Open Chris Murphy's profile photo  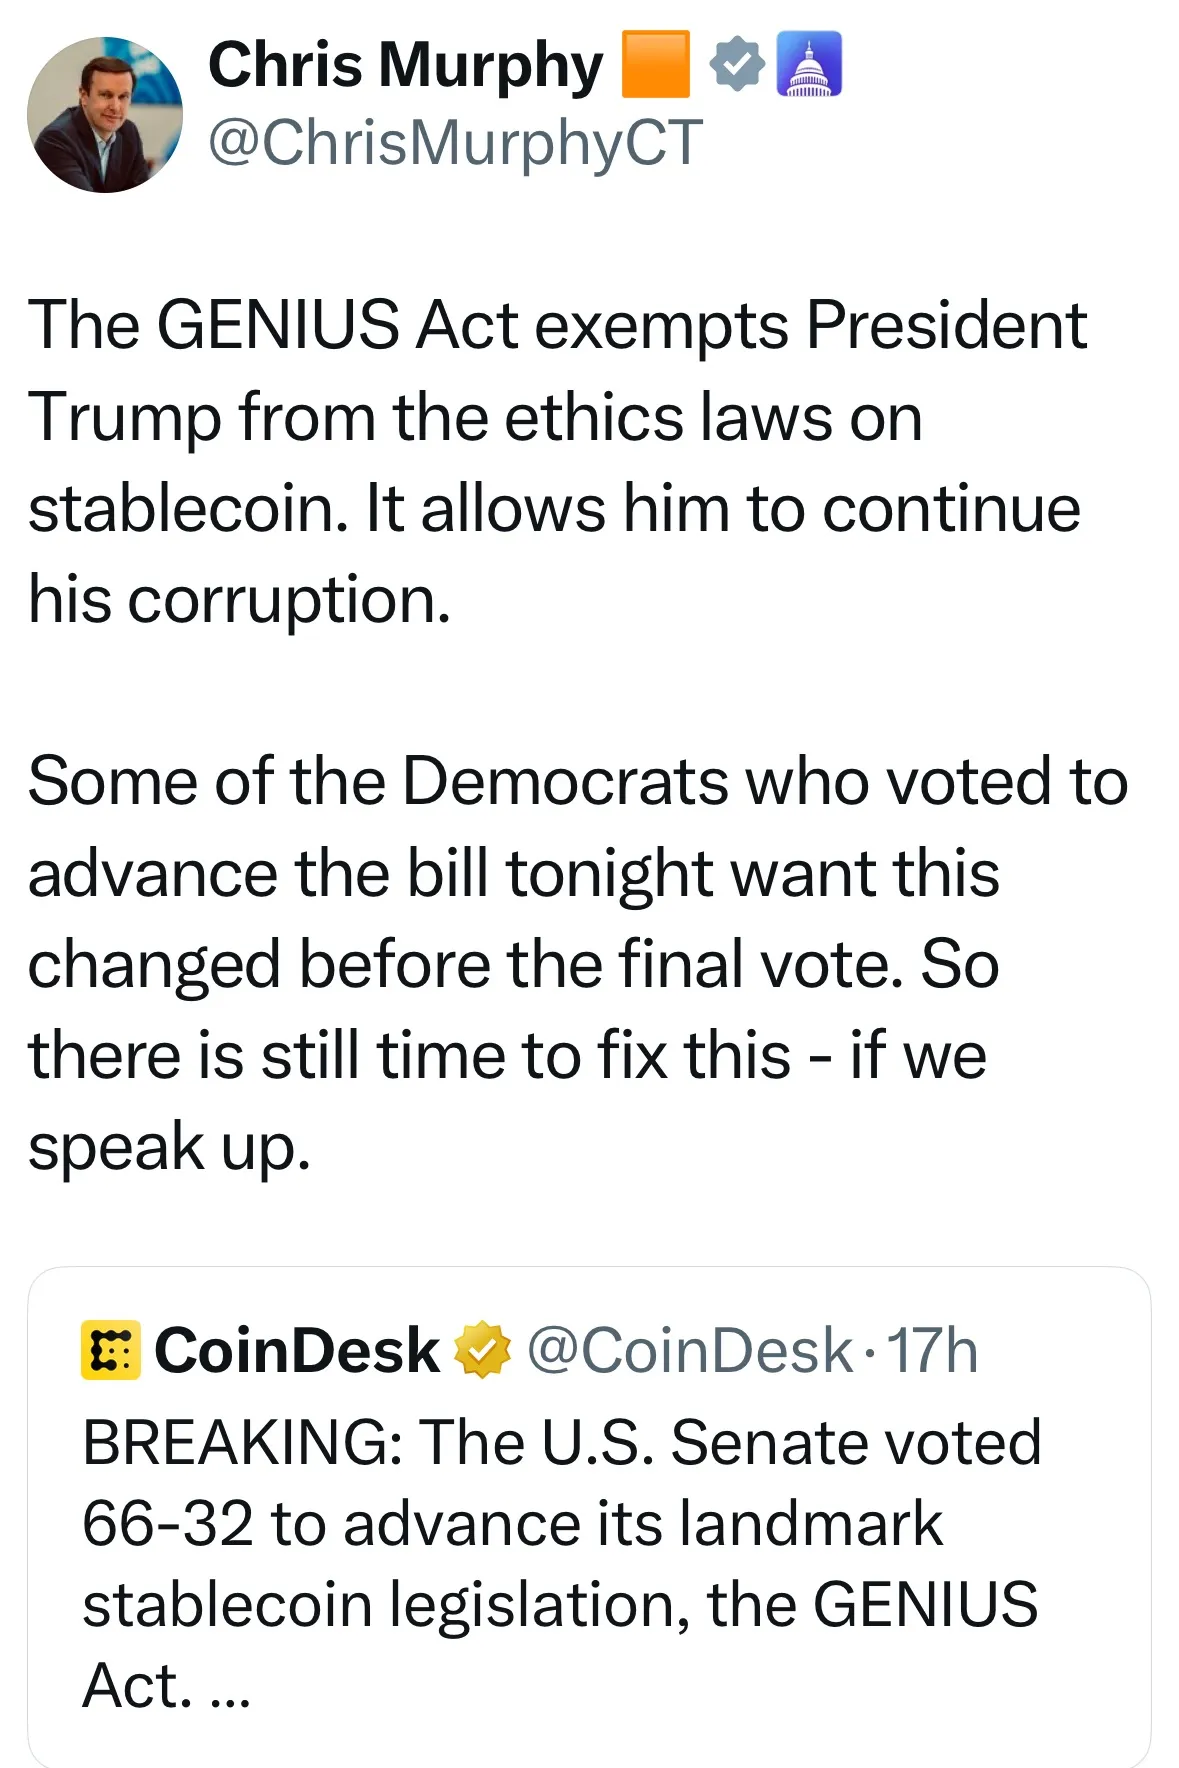click(105, 115)
